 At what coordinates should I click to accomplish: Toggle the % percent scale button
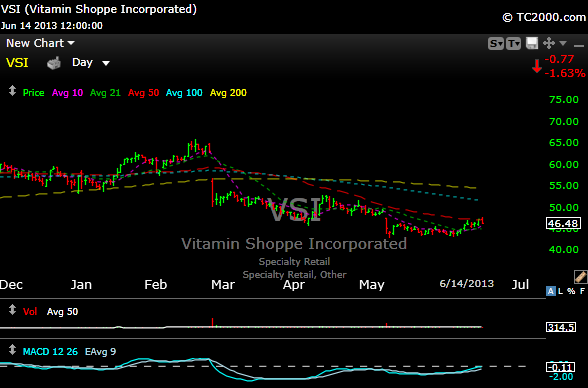571,291
